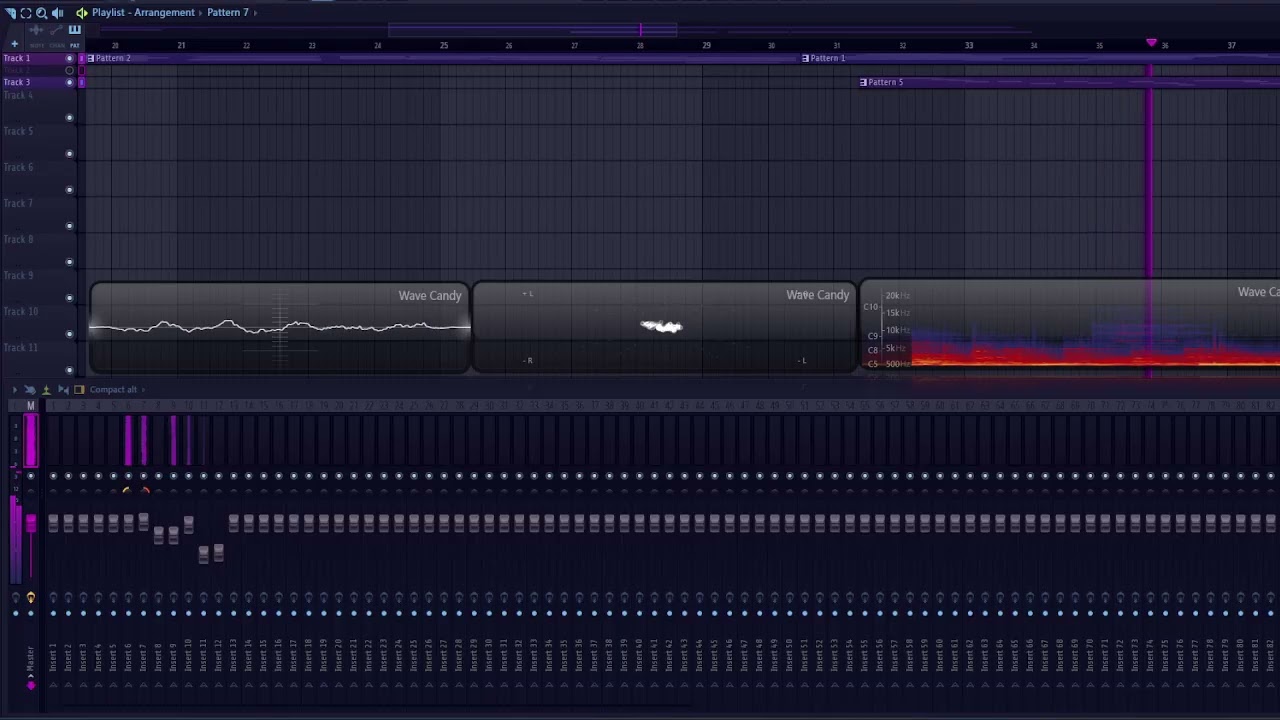Image resolution: width=1280 pixels, height=720 pixels.
Task: Click the Wave Candy stereo vectorscope panel
Action: (665, 328)
